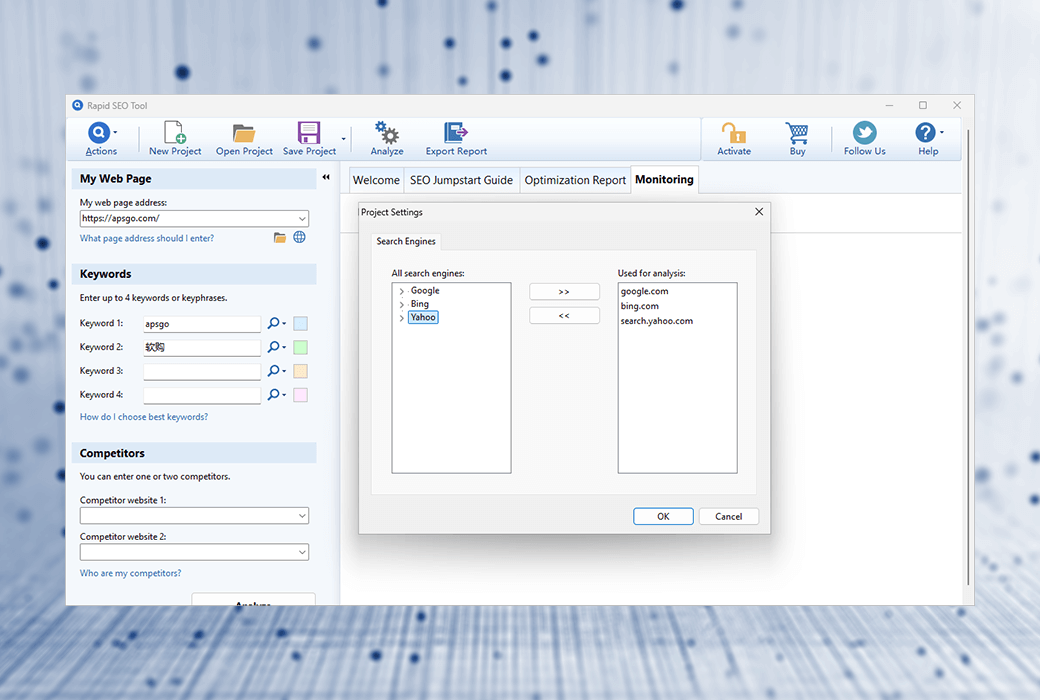Select google.com in Used for analysis
The height and width of the screenshot is (700, 1040).
[645, 291]
